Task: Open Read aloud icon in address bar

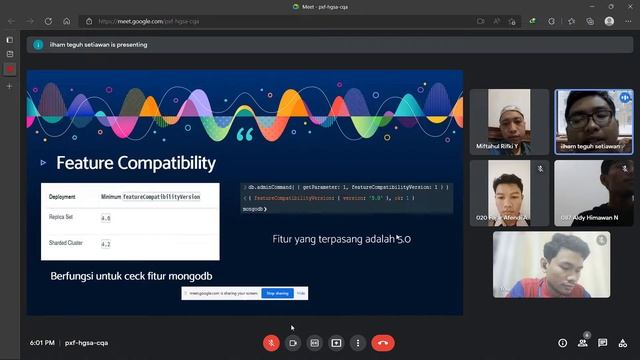Action: click(496, 21)
